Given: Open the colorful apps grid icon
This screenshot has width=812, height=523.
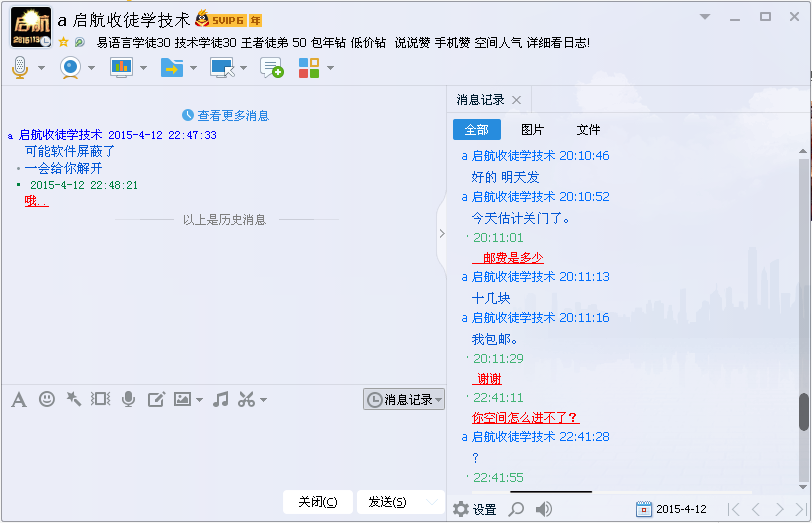Looking at the screenshot, I should [x=309, y=68].
